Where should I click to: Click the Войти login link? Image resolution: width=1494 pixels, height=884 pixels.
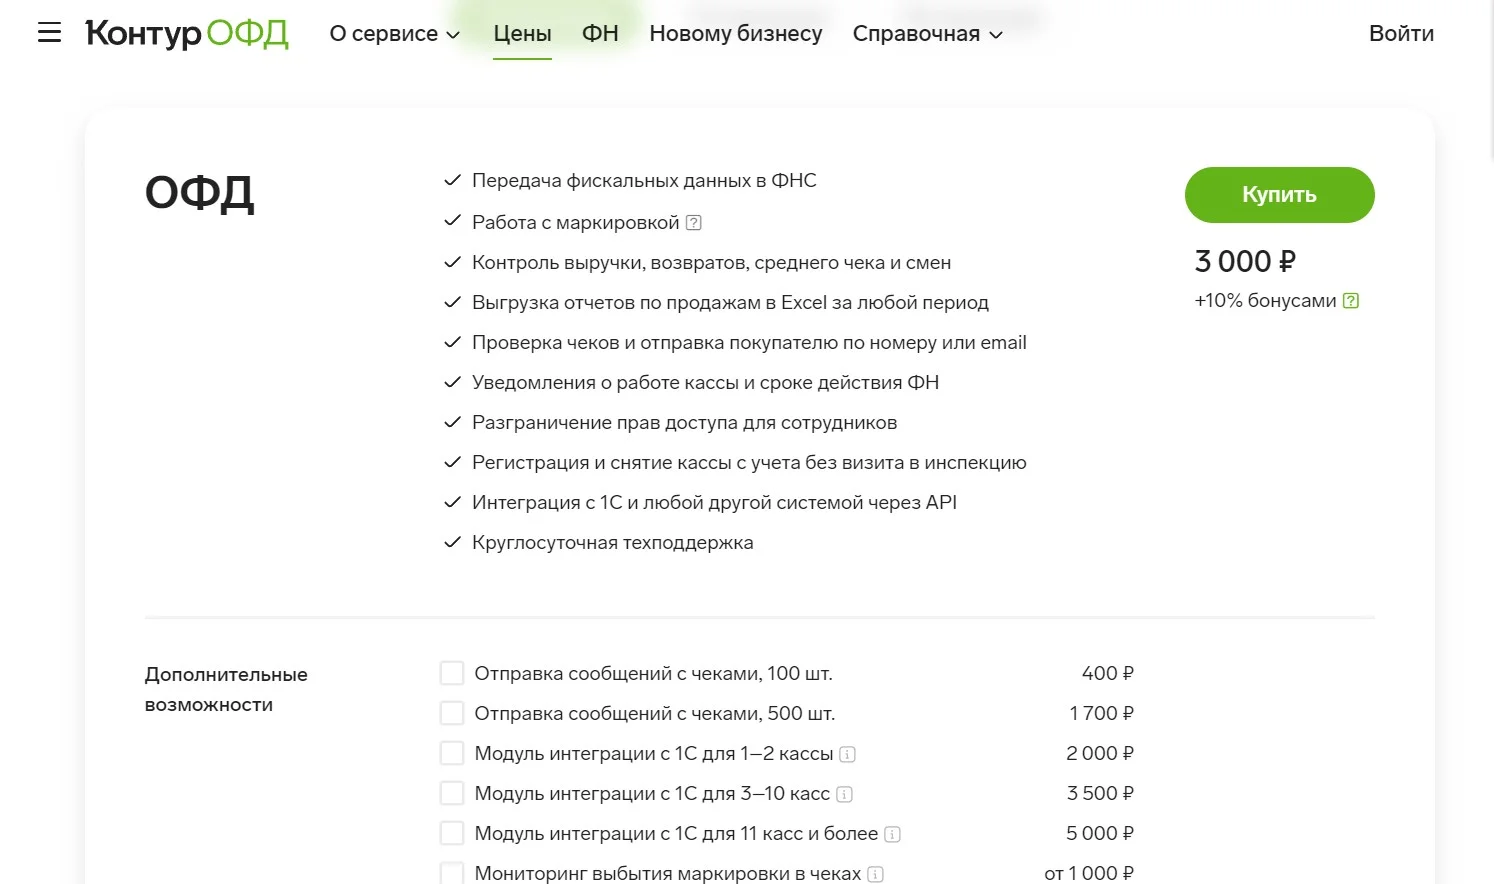coord(1401,34)
